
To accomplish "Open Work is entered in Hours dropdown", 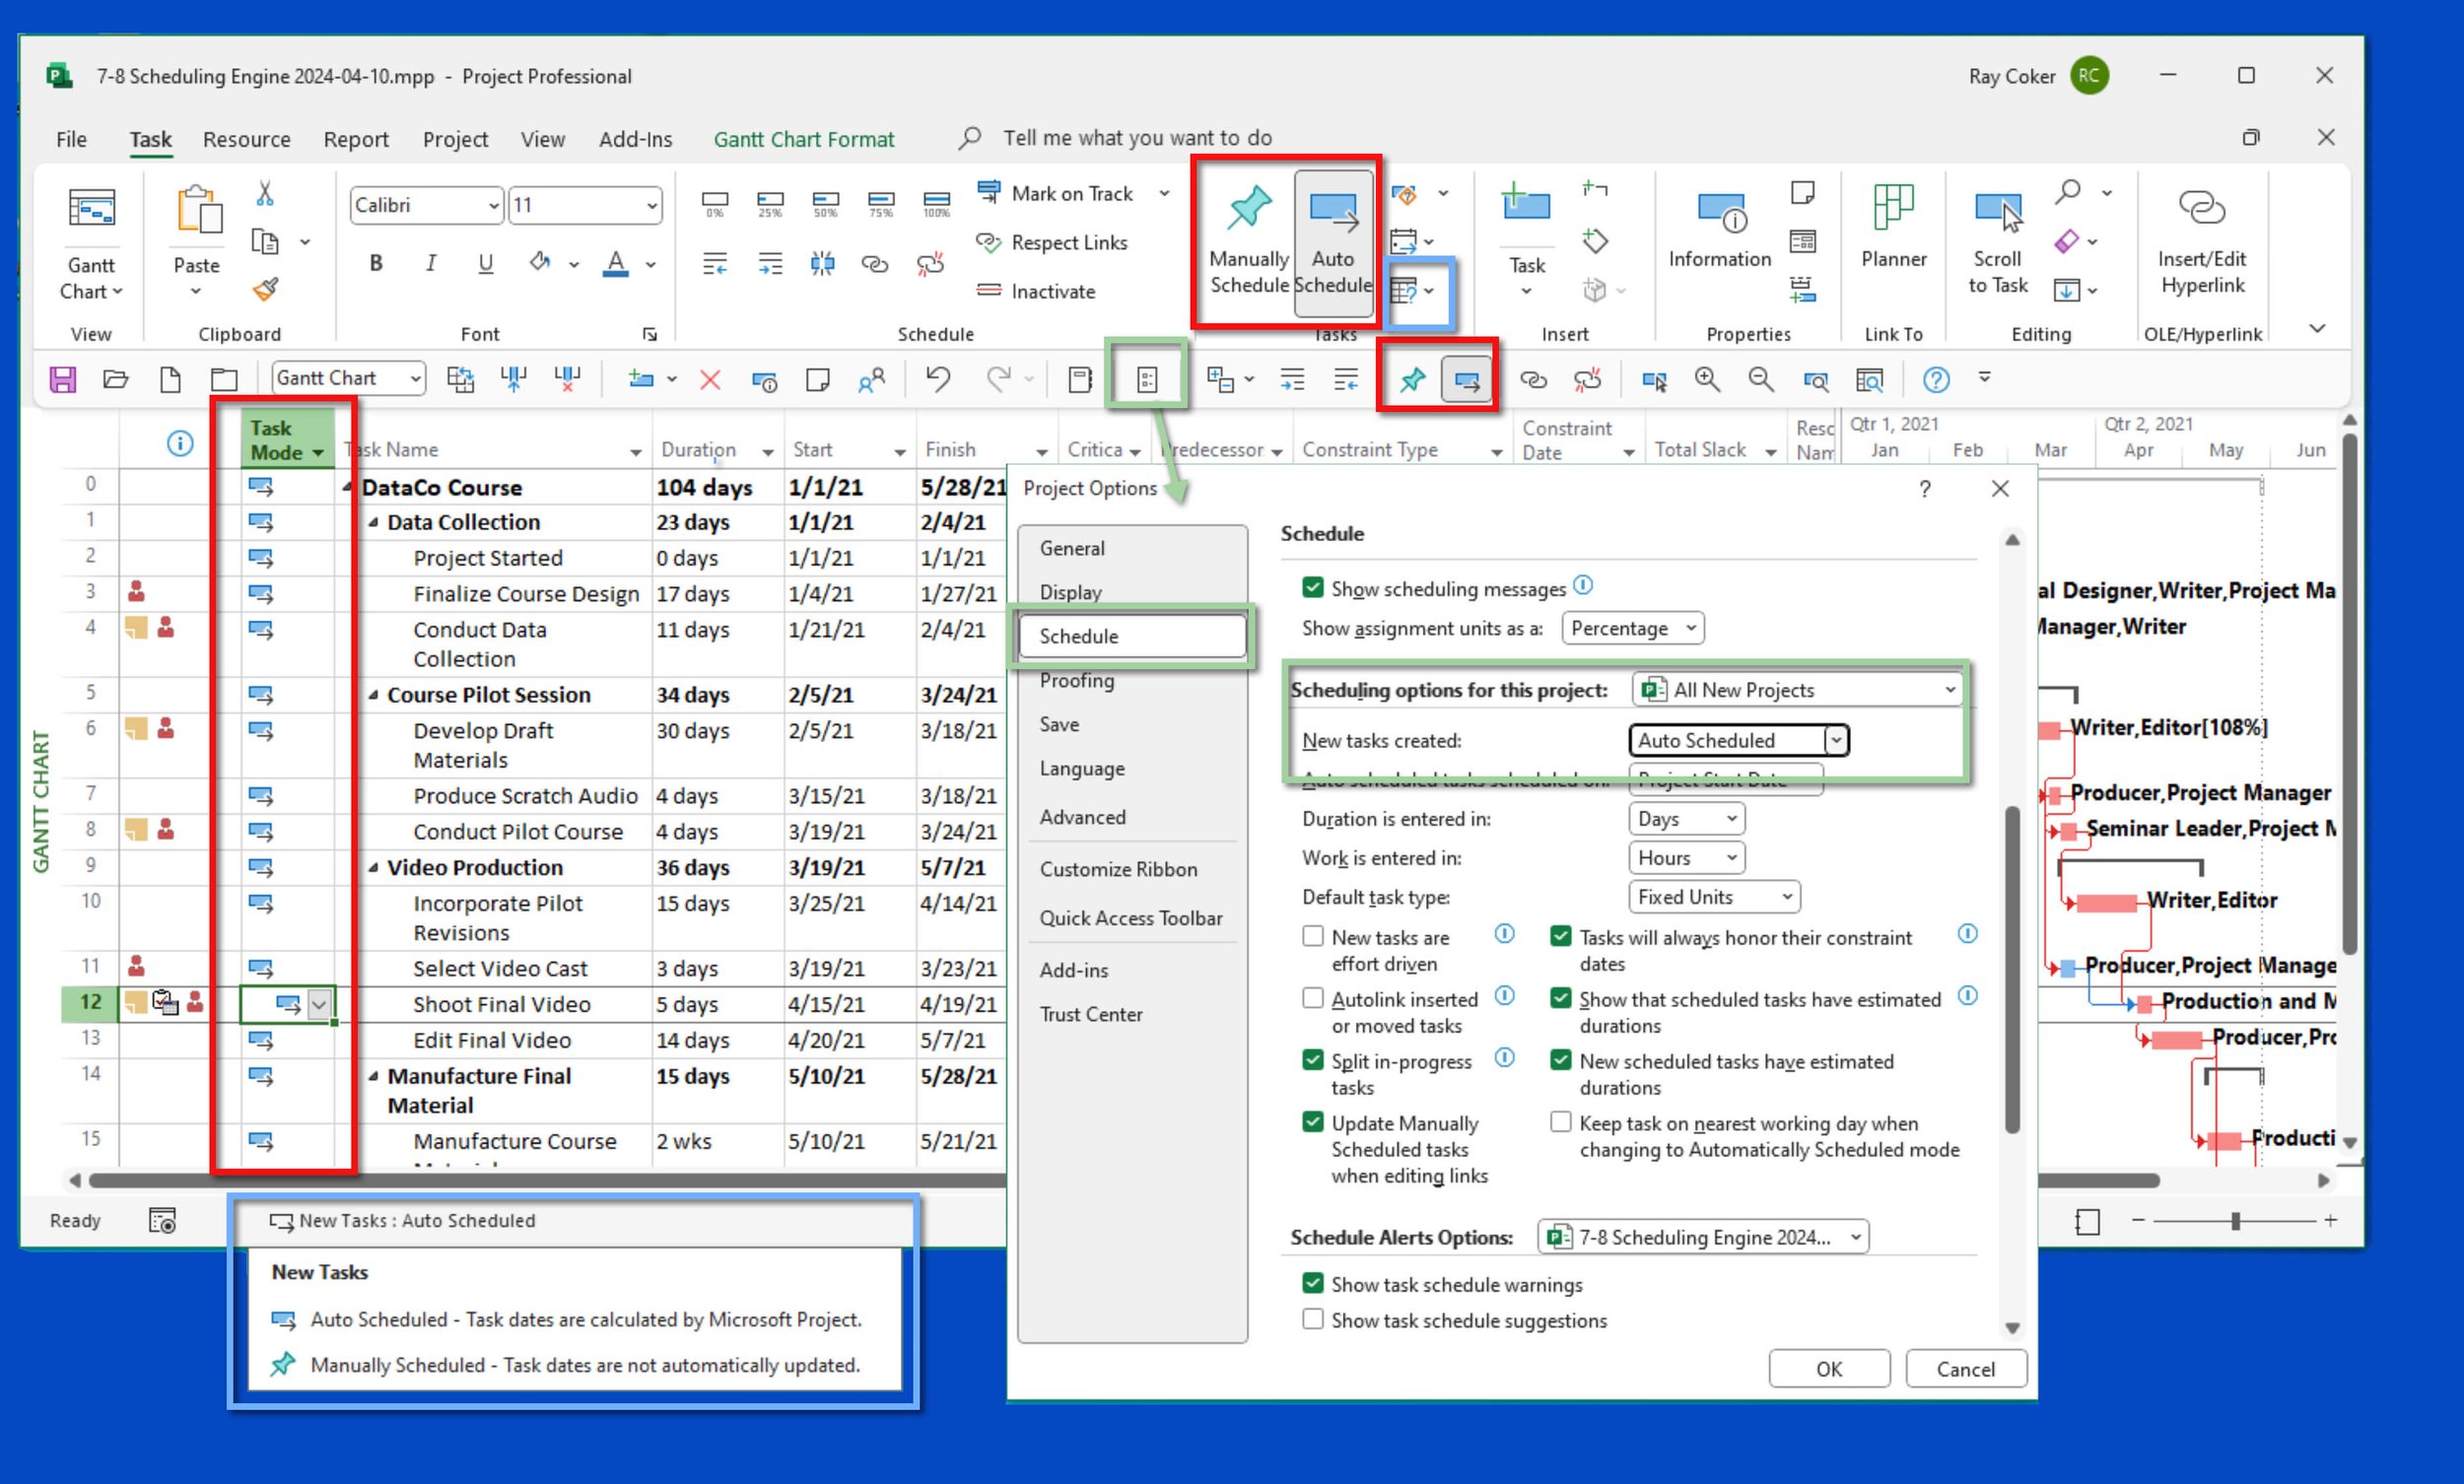I will 1687,857.
